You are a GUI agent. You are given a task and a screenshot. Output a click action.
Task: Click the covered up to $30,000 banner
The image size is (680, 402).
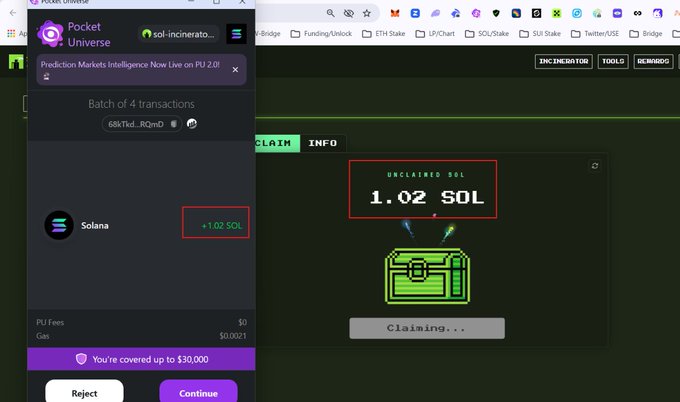(141, 359)
